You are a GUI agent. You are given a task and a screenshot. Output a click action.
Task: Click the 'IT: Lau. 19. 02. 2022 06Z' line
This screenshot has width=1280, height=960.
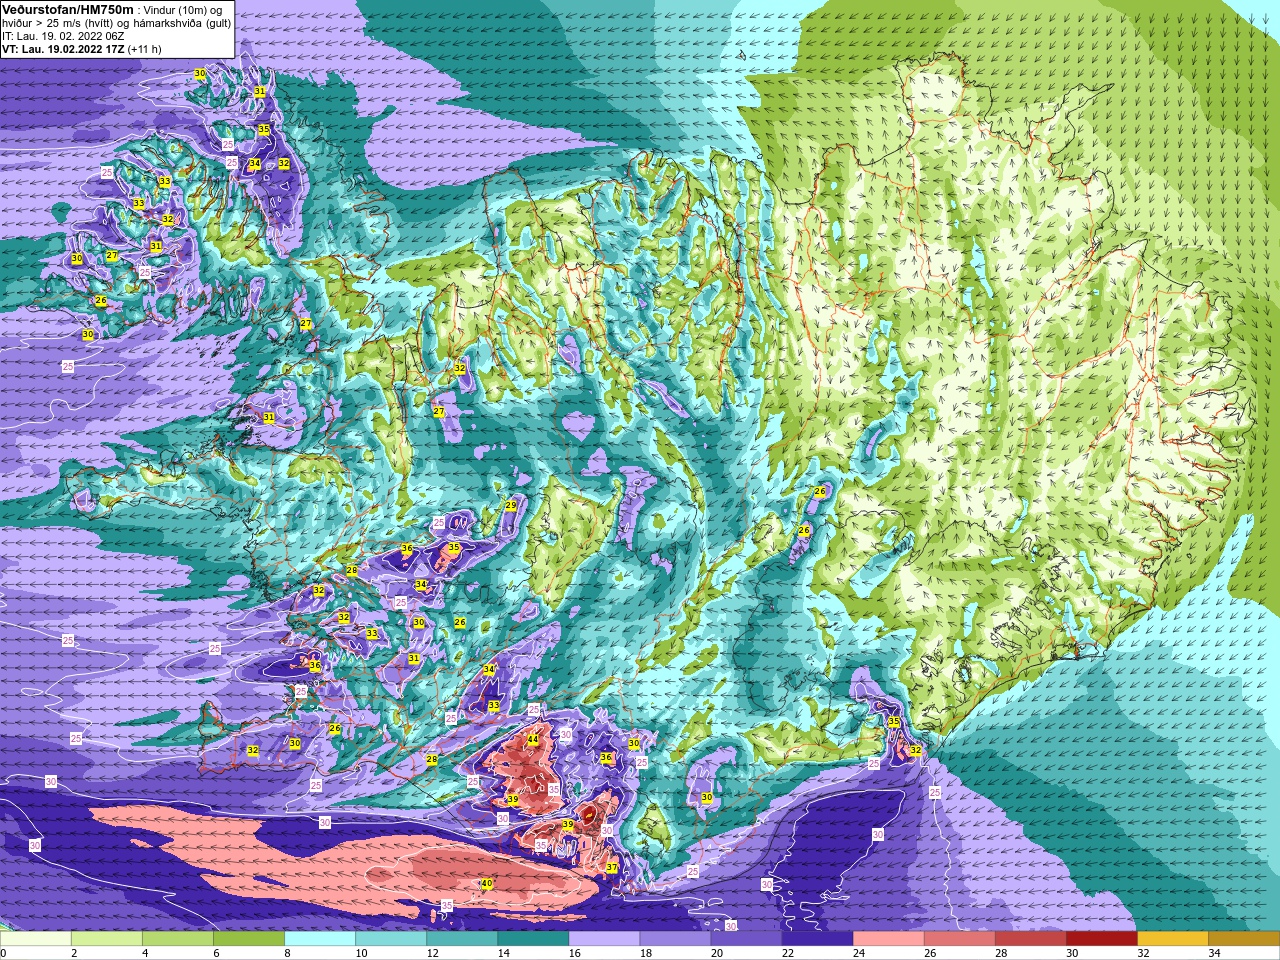point(63,36)
